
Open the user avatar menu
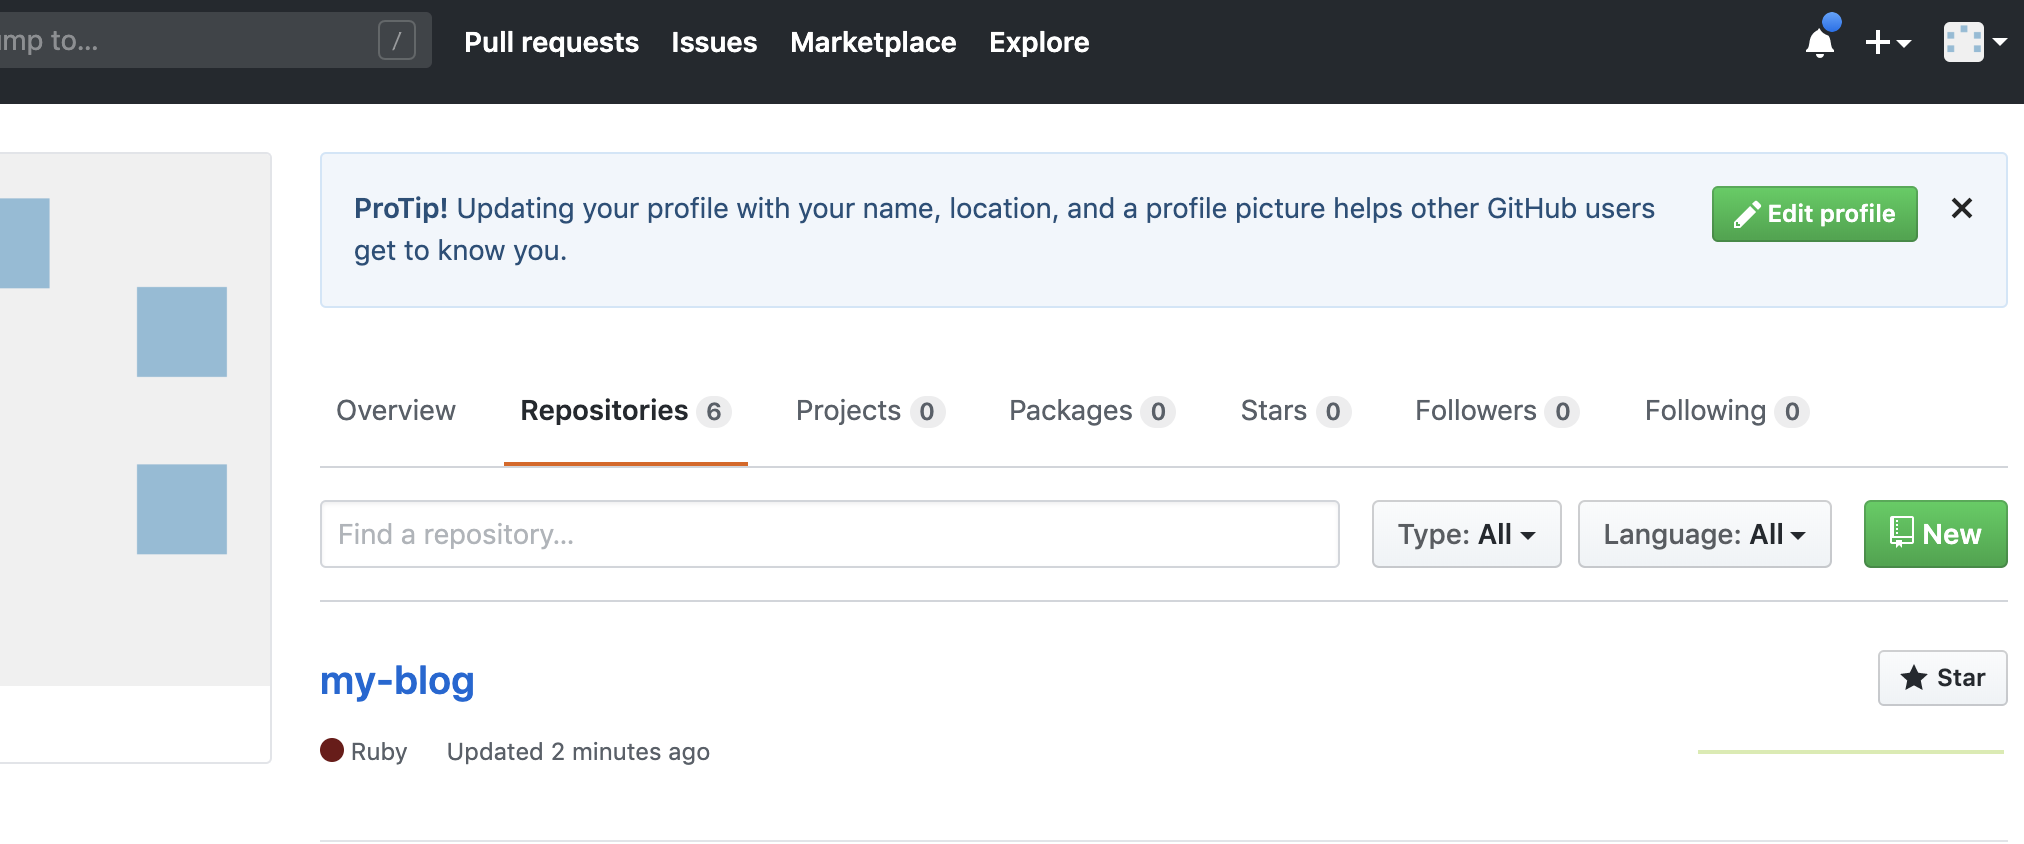(x=1975, y=42)
